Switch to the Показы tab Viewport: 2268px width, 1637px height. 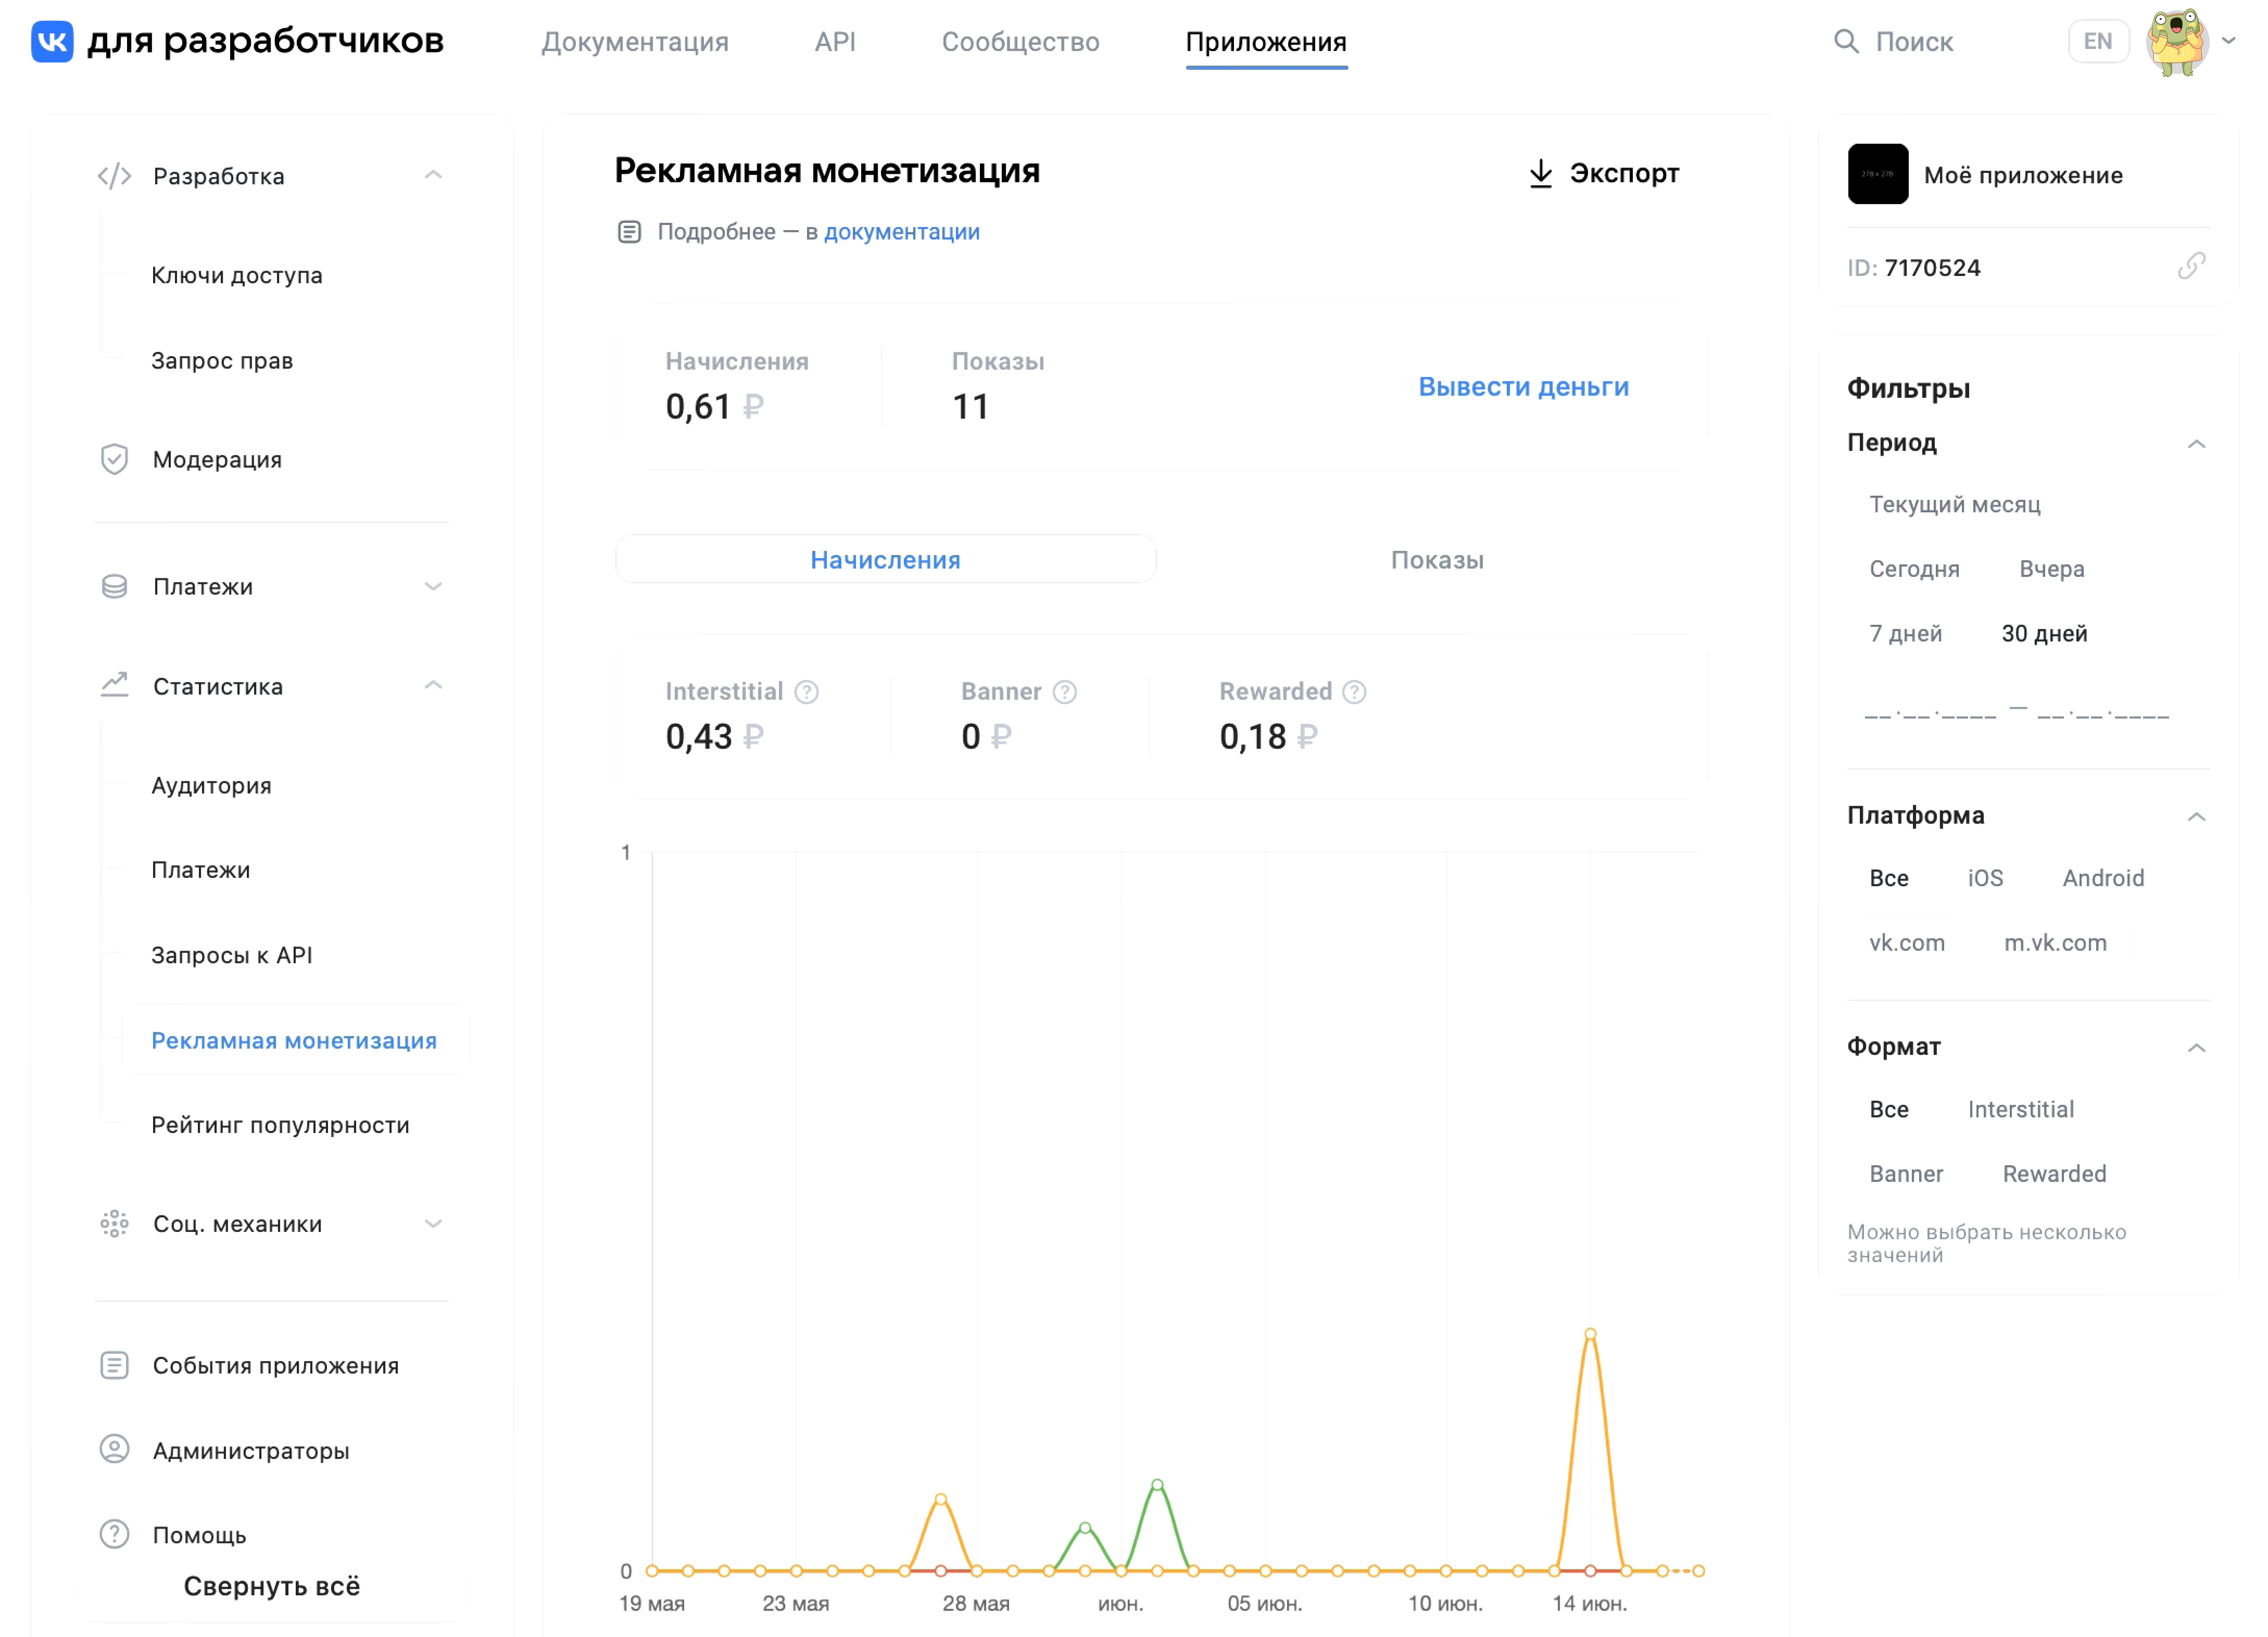coord(1437,560)
